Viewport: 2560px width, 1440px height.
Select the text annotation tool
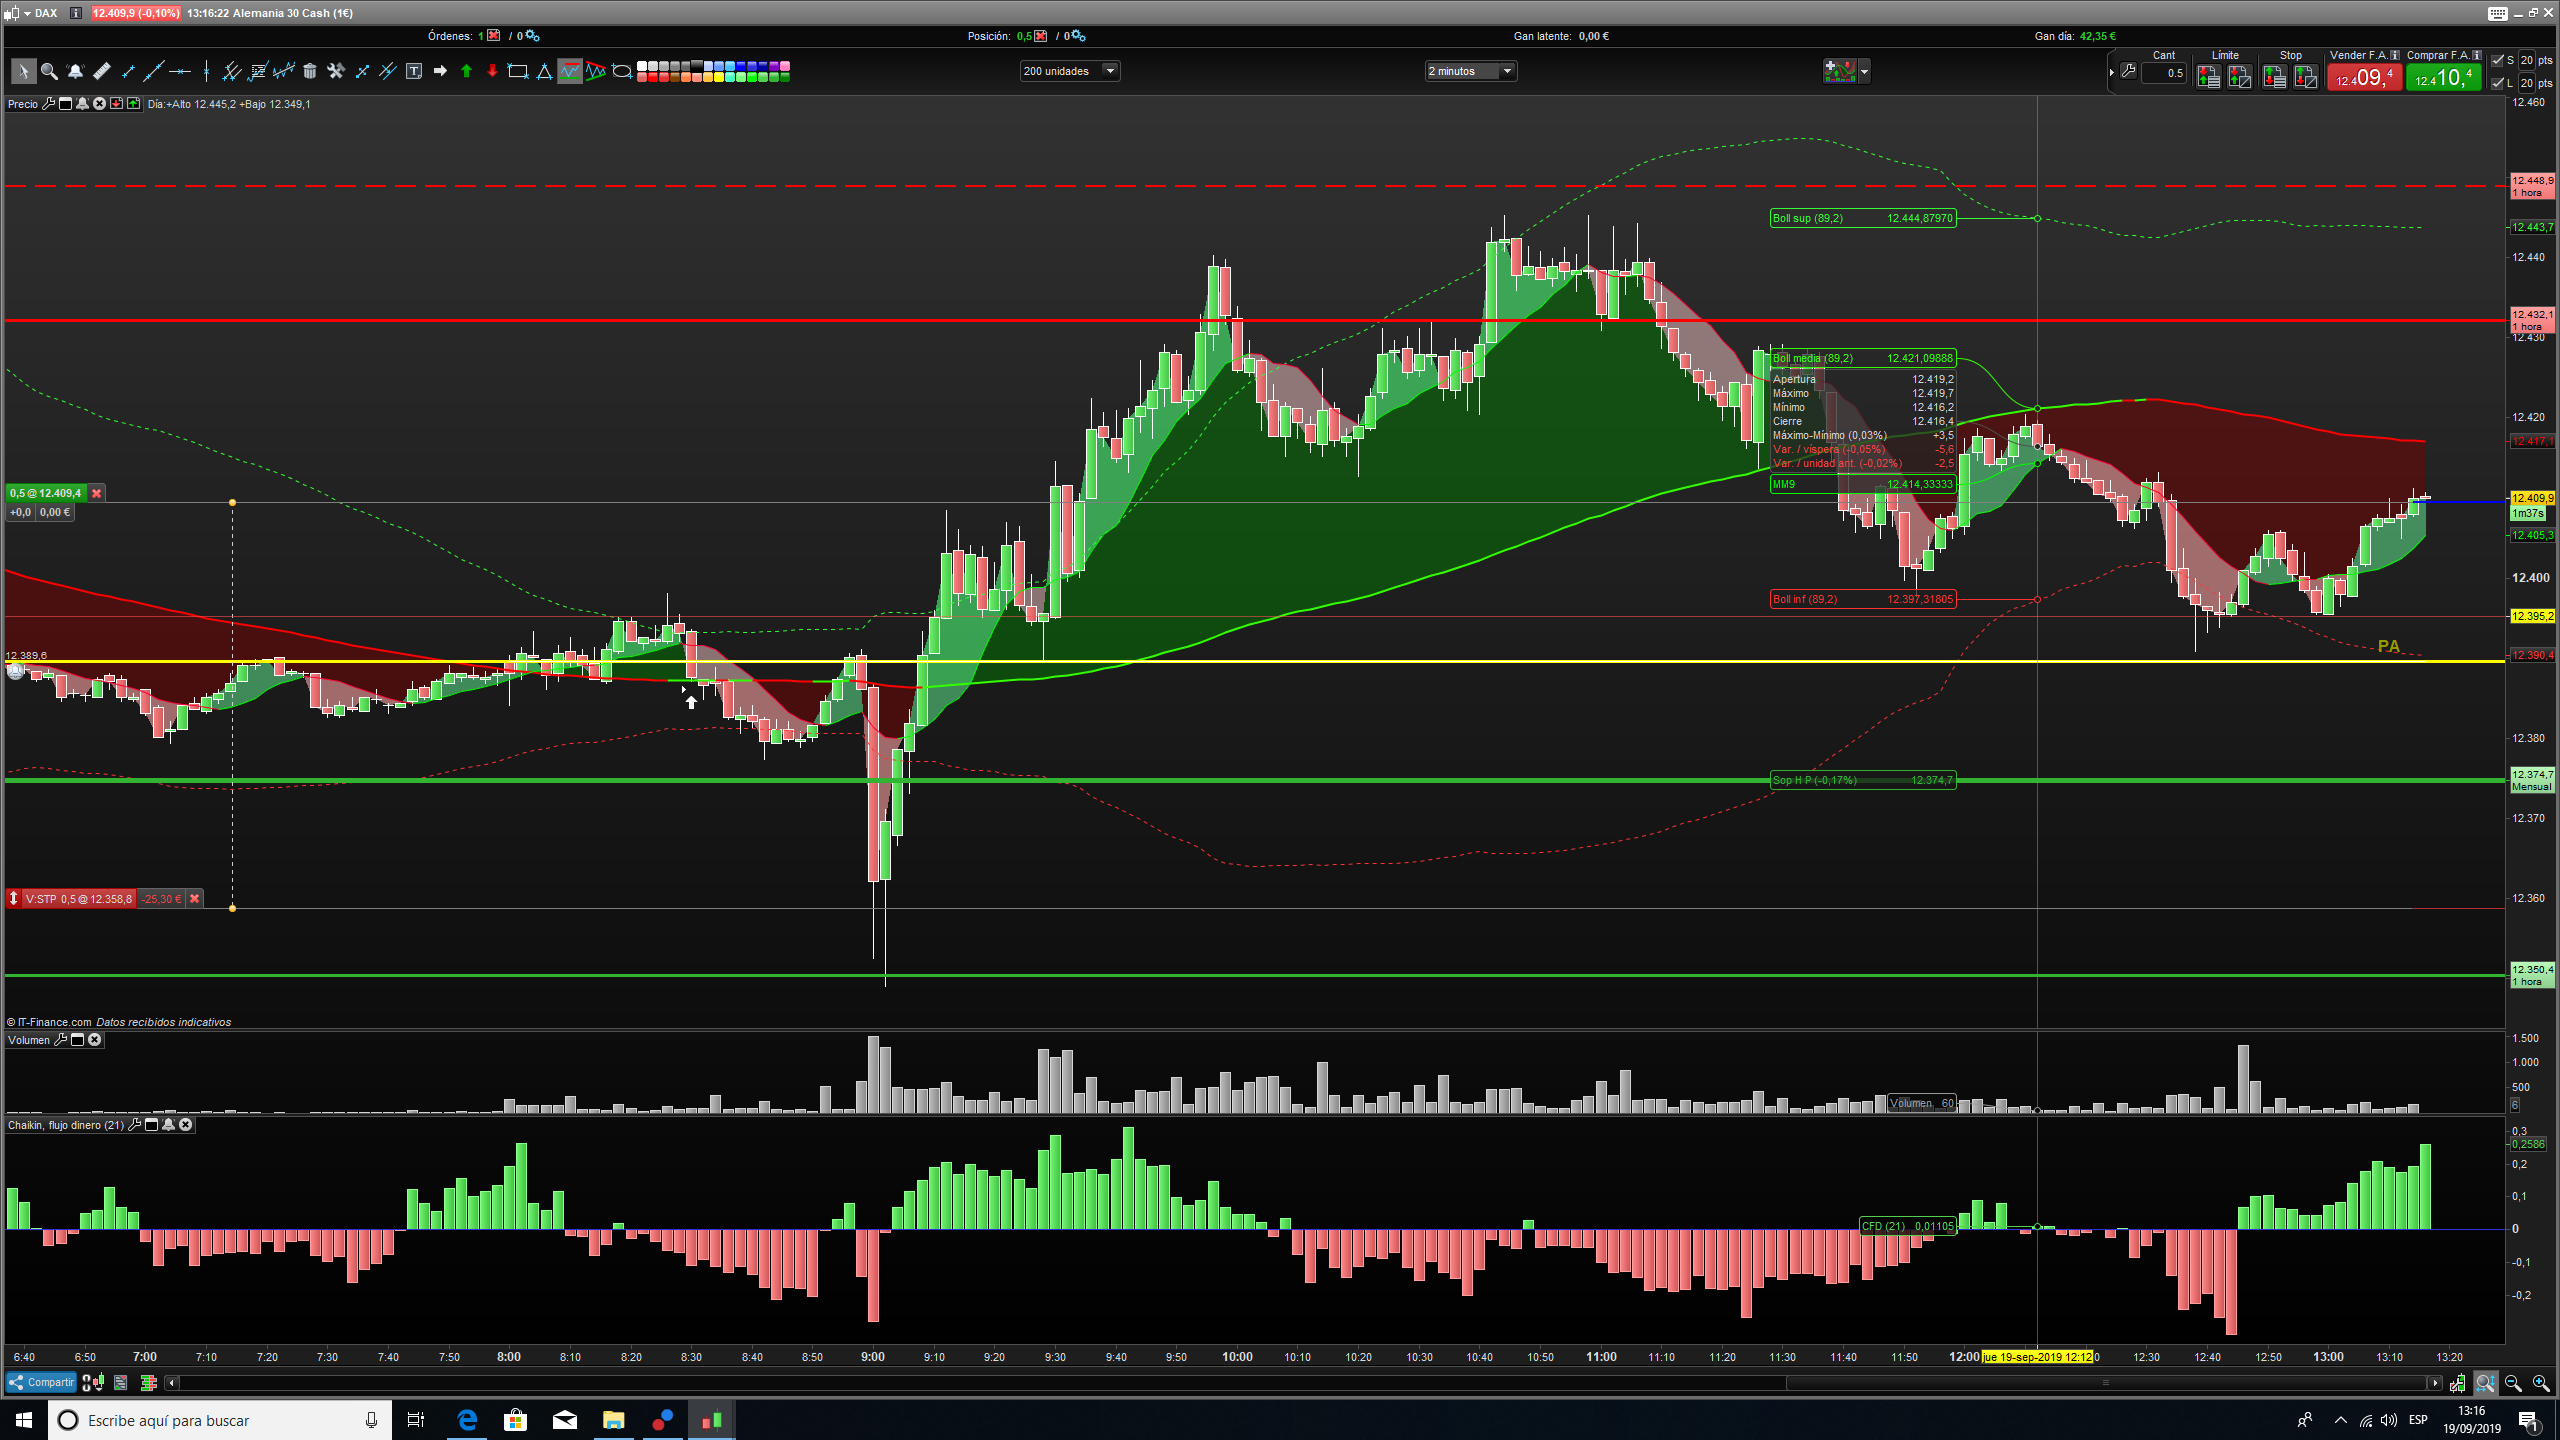click(414, 71)
